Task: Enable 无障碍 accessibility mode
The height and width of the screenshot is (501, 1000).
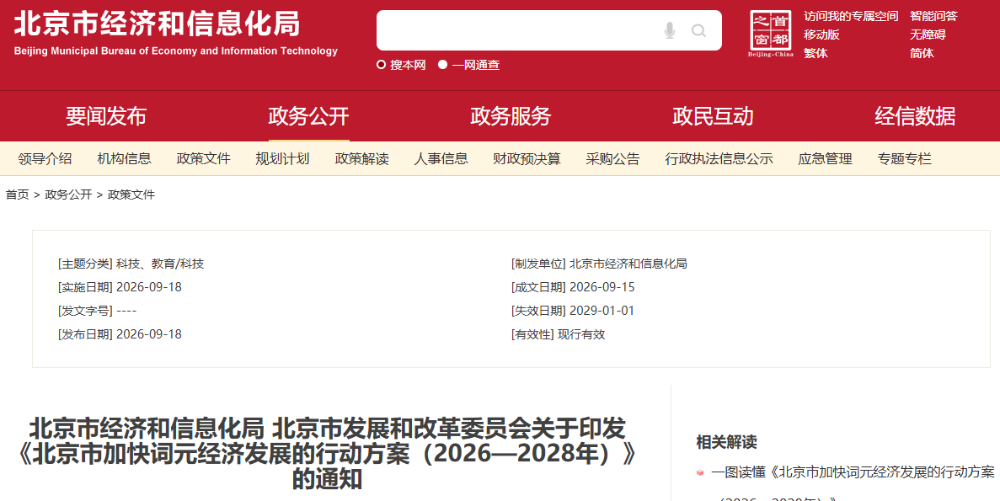Action: click(x=928, y=34)
